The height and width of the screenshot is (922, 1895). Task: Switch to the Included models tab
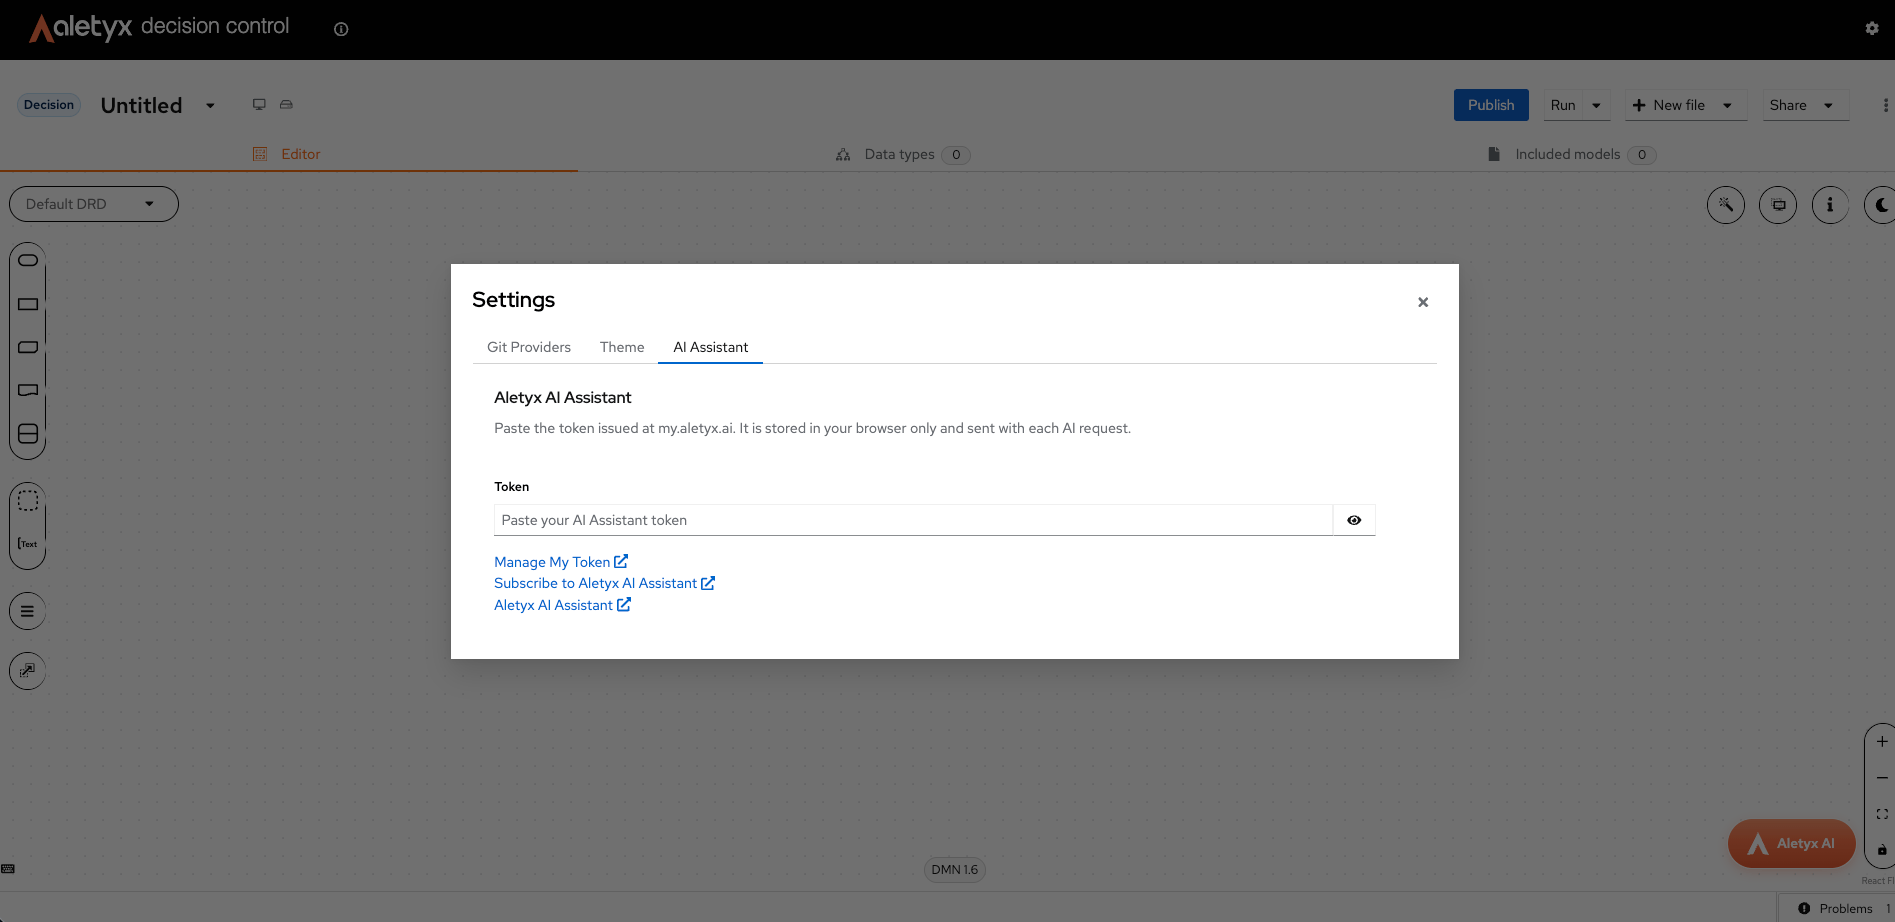(1571, 154)
